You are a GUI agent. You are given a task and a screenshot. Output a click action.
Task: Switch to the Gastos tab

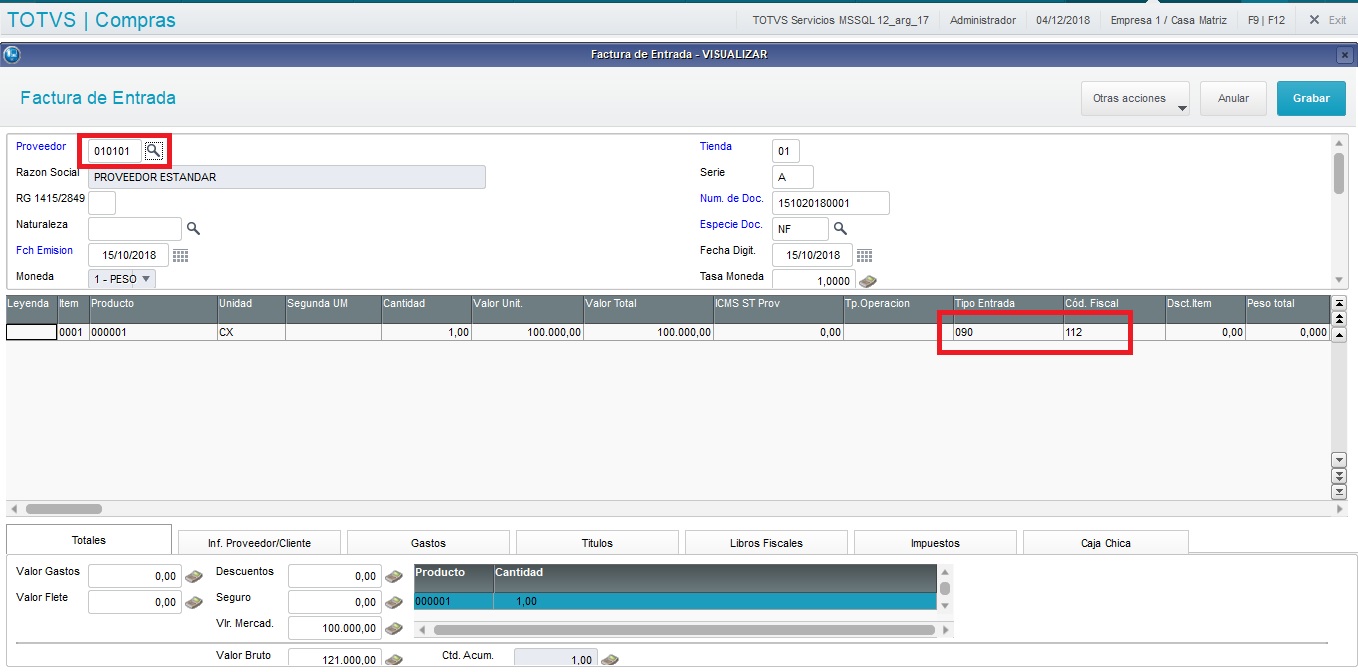pyautogui.click(x=429, y=543)
